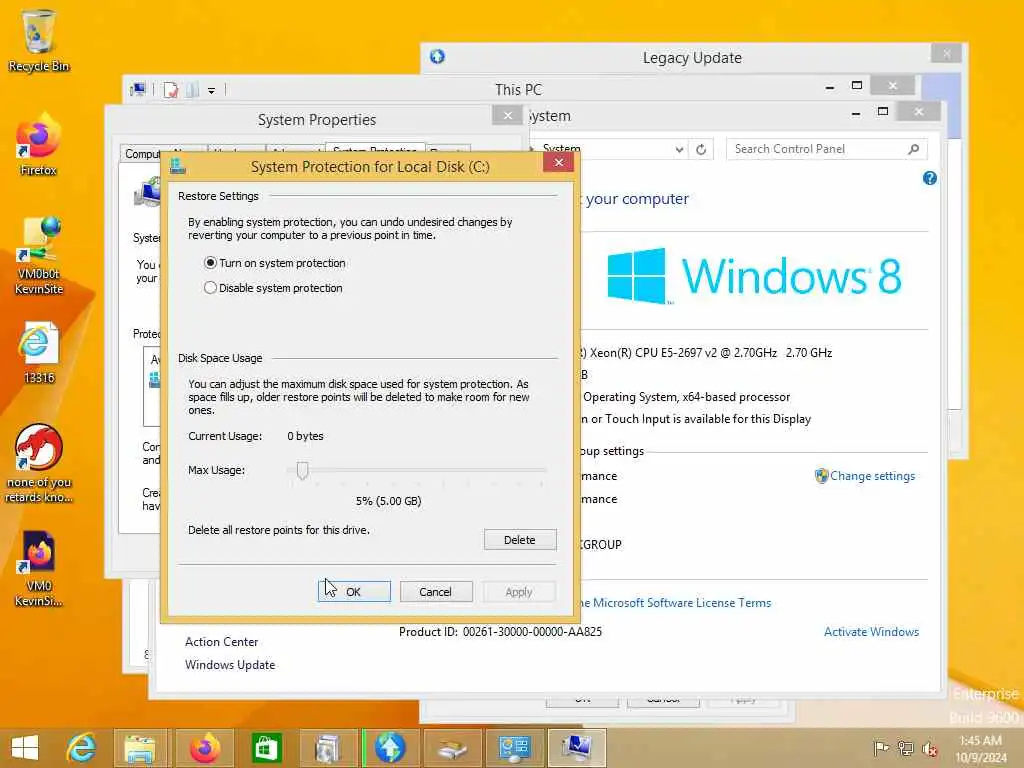Open Internet Explorer from taskbar

[82, 748]
